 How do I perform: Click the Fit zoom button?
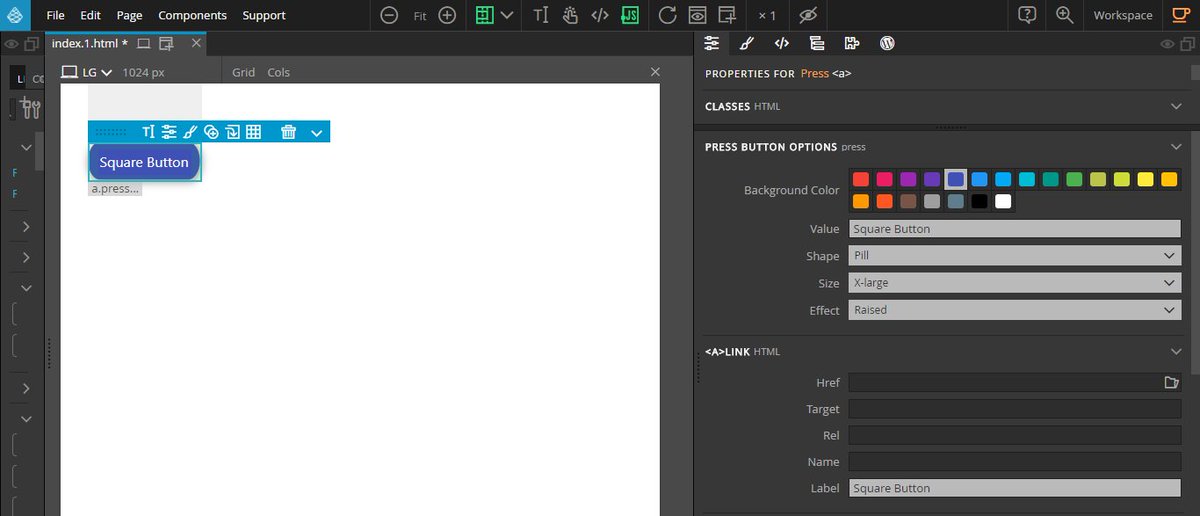(420, 16)
